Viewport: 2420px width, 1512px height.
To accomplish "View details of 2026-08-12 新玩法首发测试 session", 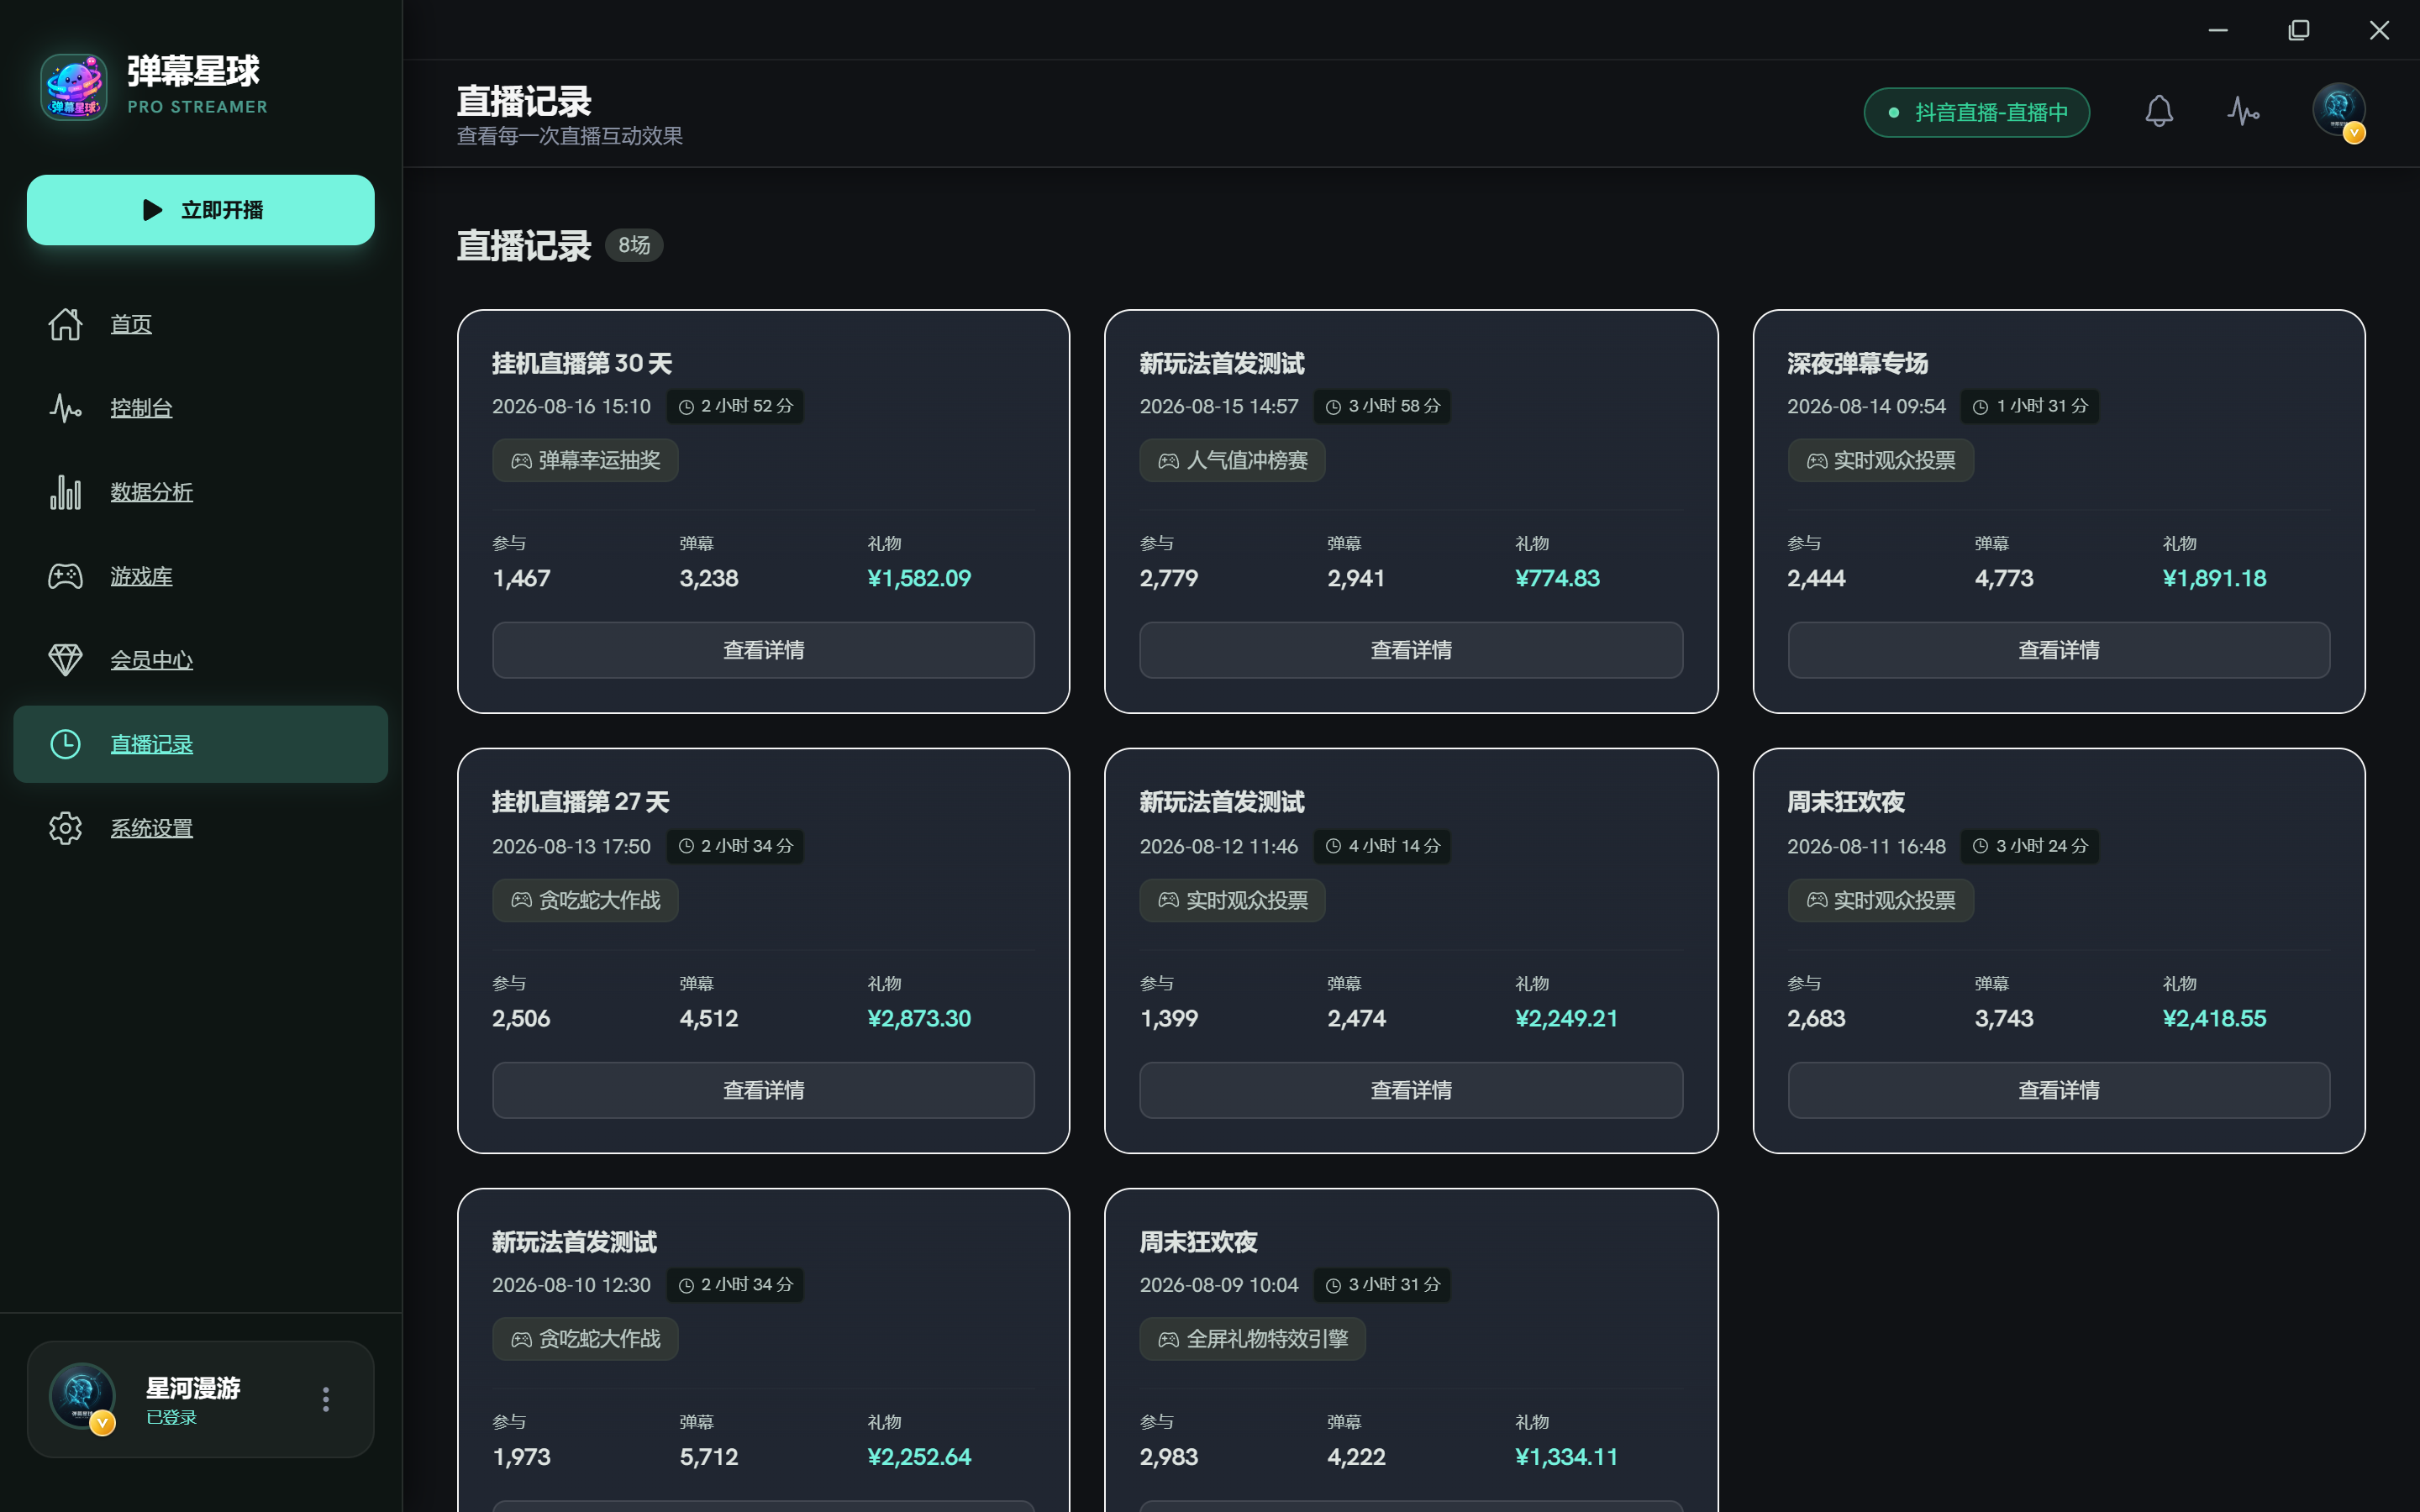I will point(1411,1090).
